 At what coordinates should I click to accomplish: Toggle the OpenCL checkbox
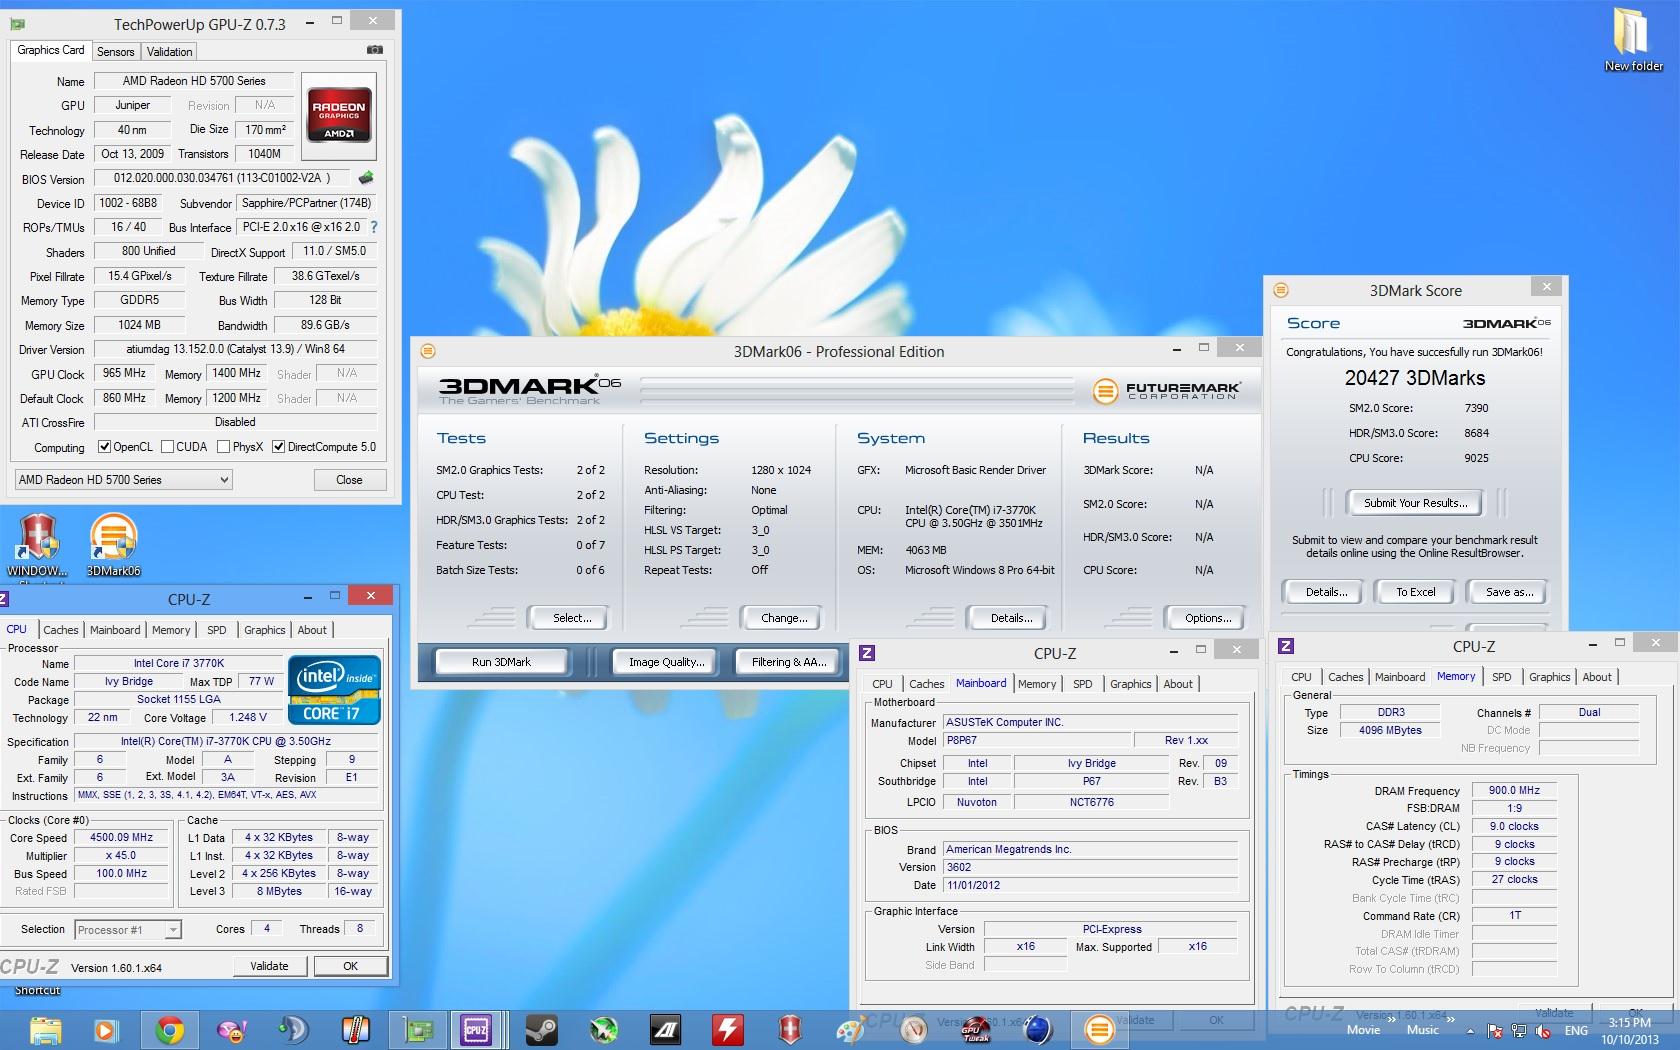(x=104, y=447)
